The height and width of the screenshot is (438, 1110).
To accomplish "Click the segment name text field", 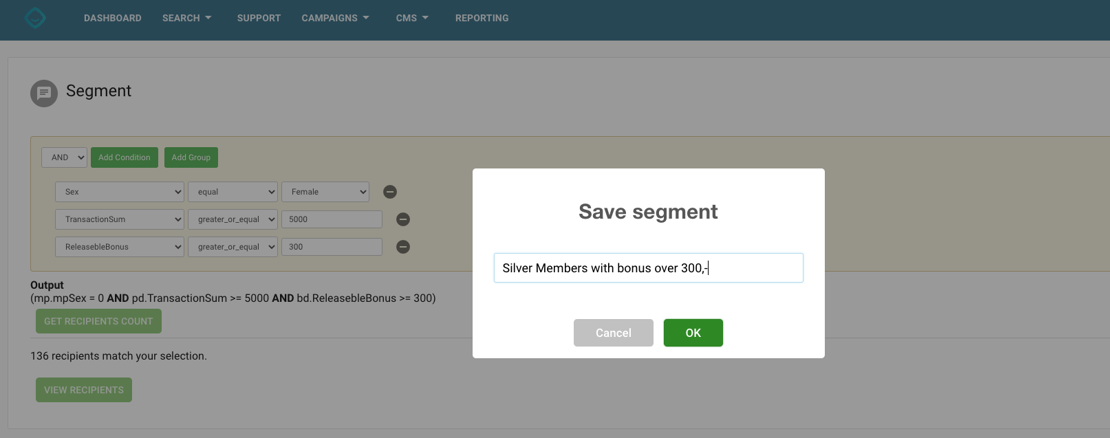I will (648, 268).
